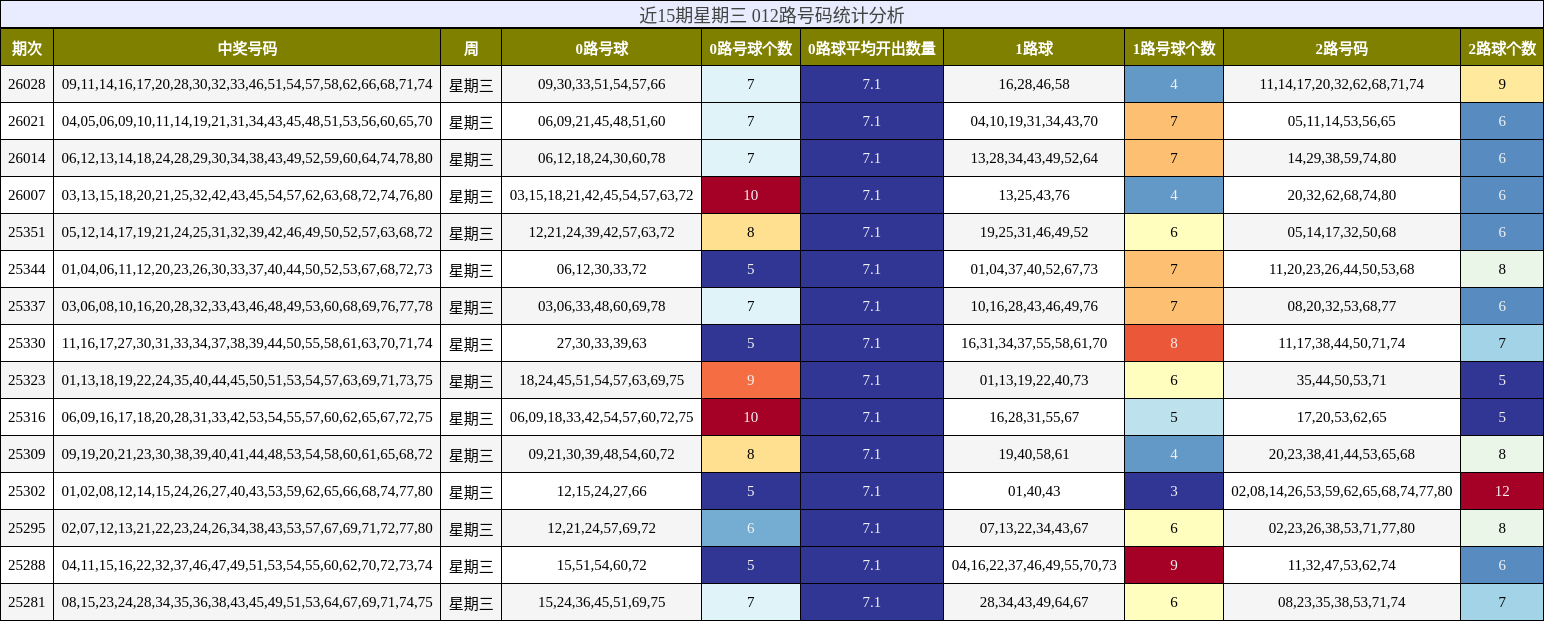Select the 1路球 column header
The image size is (1544, 621).
pos(1035,47)
